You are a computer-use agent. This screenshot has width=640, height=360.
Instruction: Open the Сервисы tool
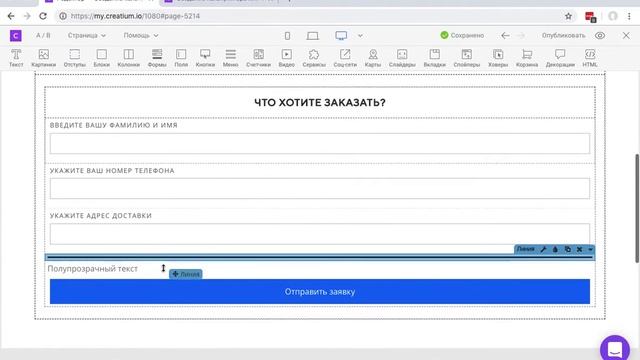(314, 58)
